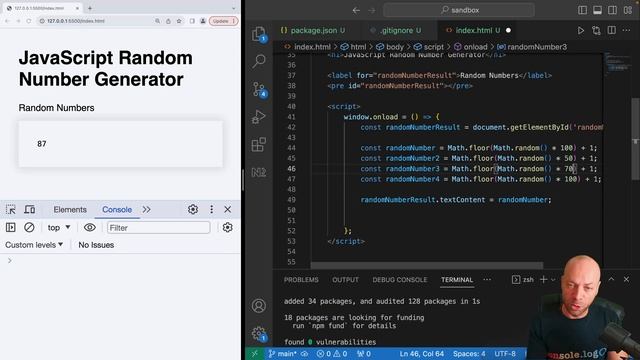
Task: Switch to the Elements tab
Action: [70, 209]
